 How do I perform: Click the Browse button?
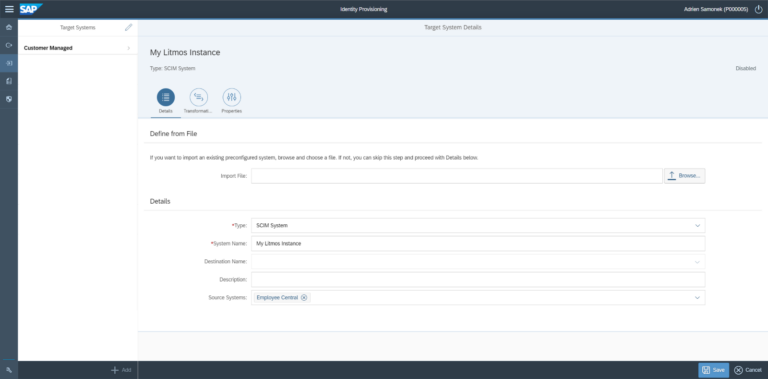685,175
